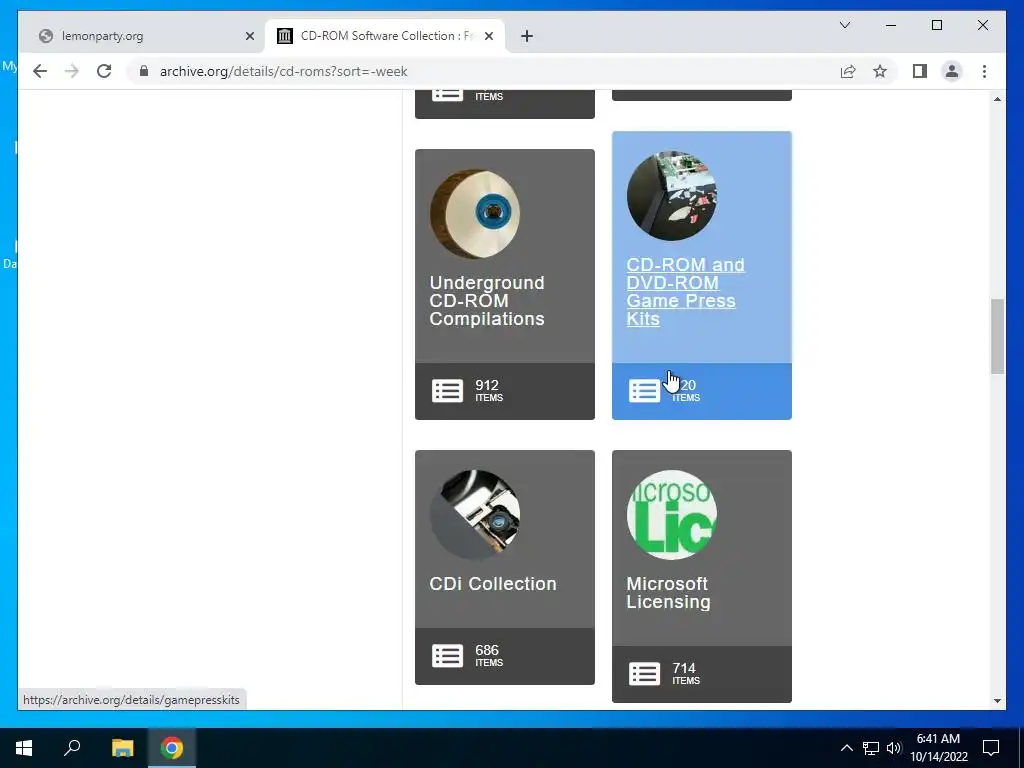The height and width of the screenshot is (768, 1024).
Task: Click the 686 ITEMS count
Action: (x=488, y=655)
